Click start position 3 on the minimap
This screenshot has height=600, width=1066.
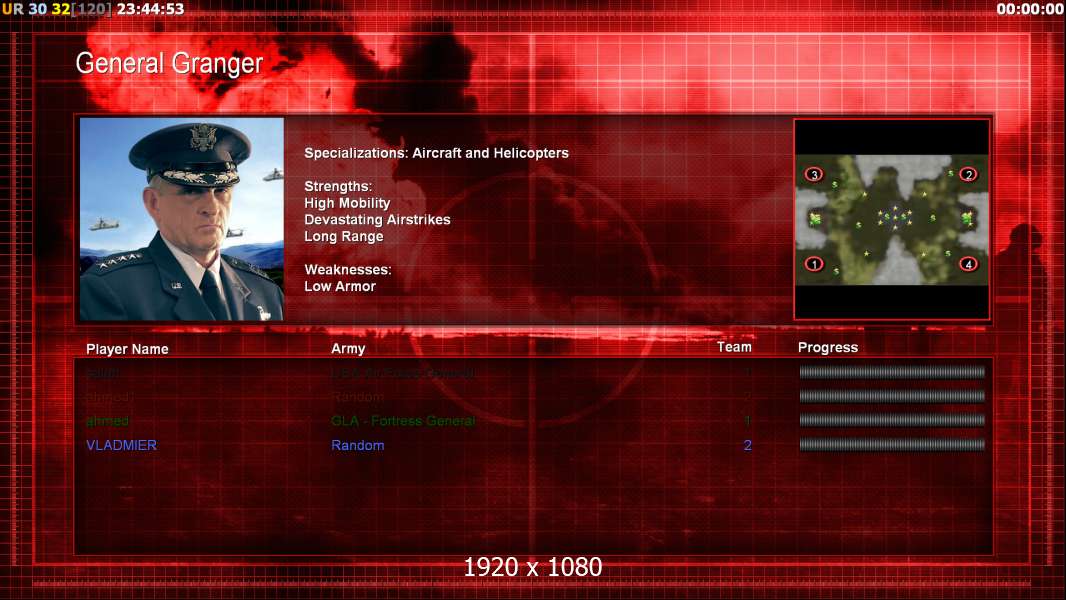814,175
